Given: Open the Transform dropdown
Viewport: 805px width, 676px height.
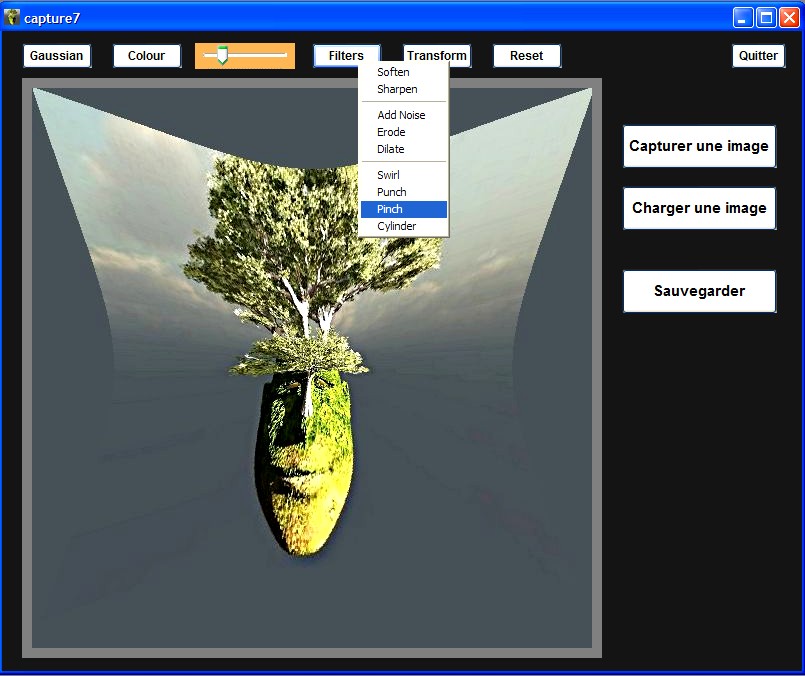Looking at the screenshot, I should click(x=437, y=56).
